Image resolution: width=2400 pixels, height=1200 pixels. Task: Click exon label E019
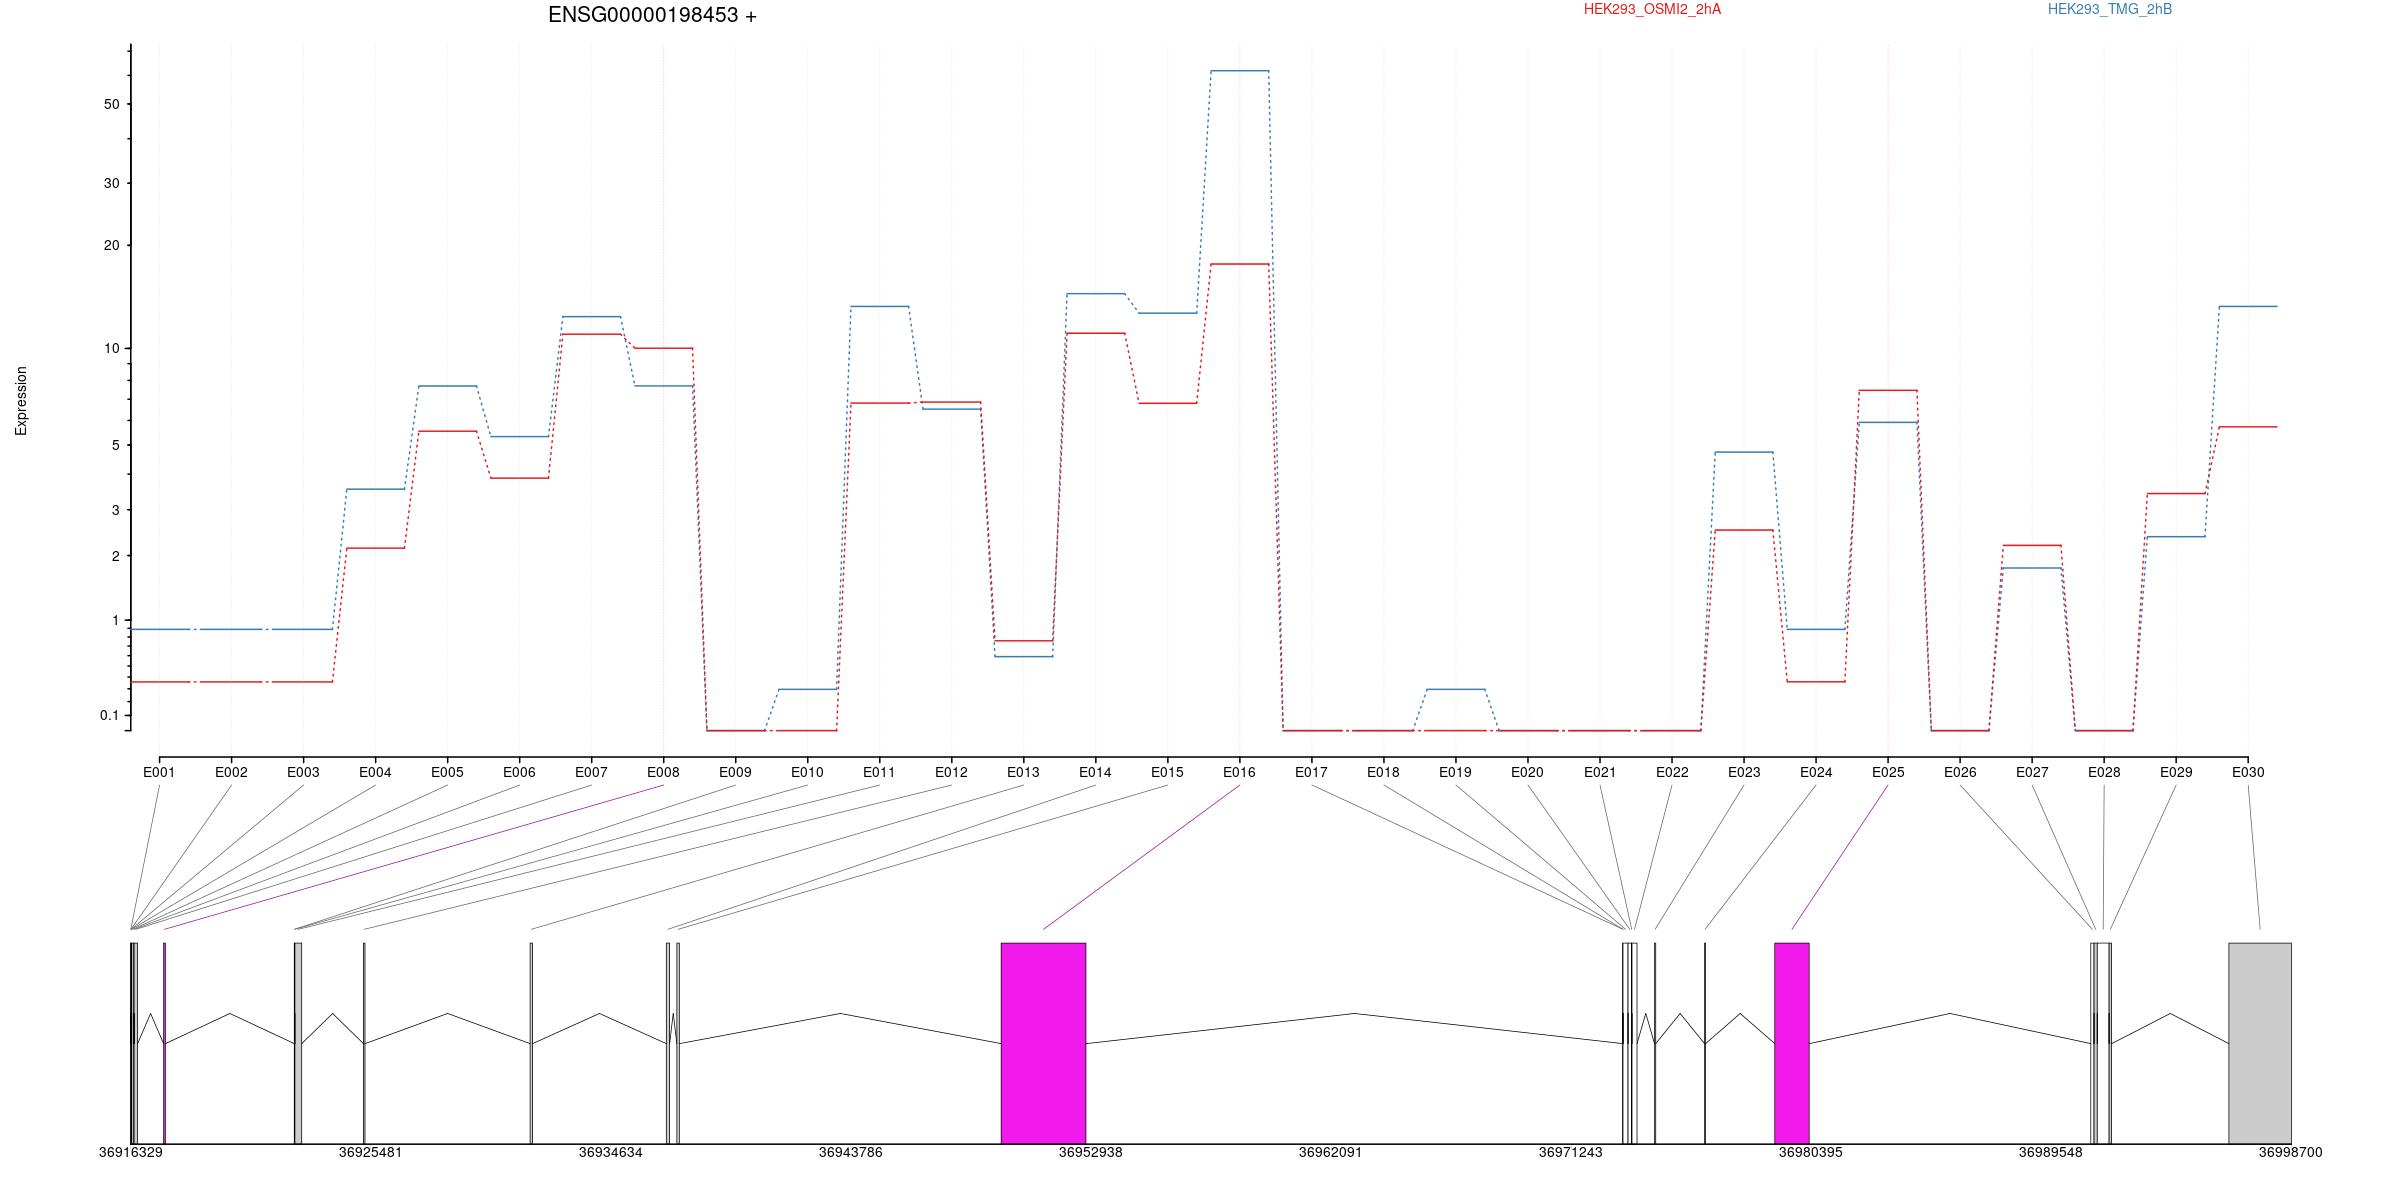(x=1455, y=772)
